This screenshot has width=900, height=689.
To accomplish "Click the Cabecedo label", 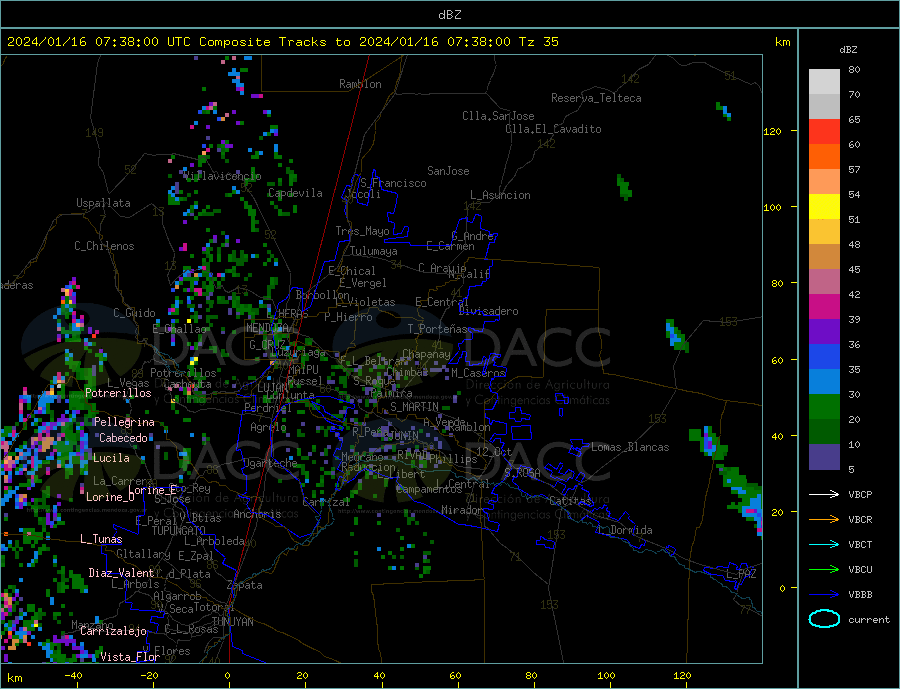I will click(123, 438).
